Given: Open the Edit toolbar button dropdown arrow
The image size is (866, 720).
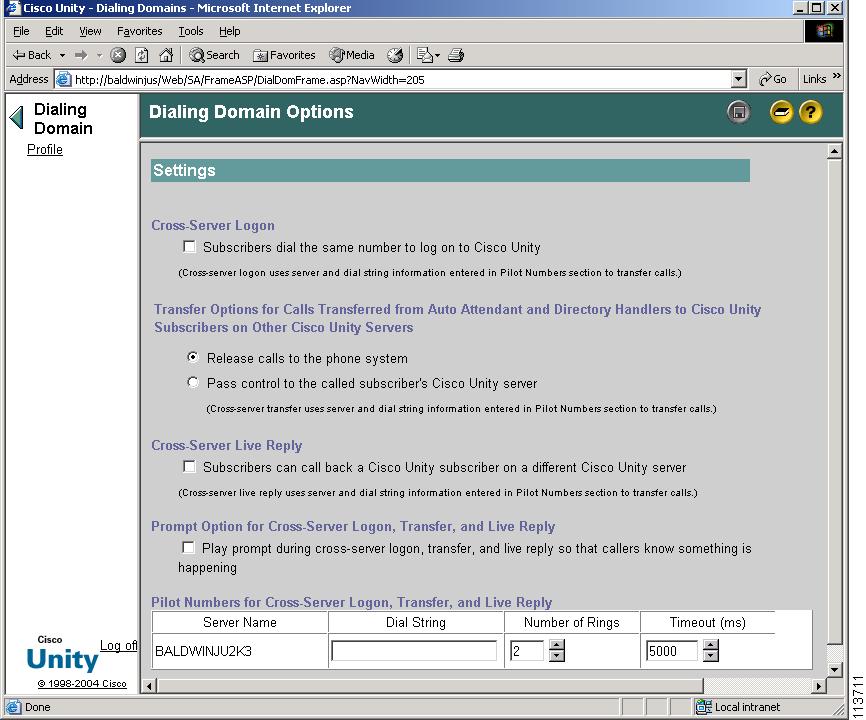Looking at the screenshot, I should tap(437, 55).
